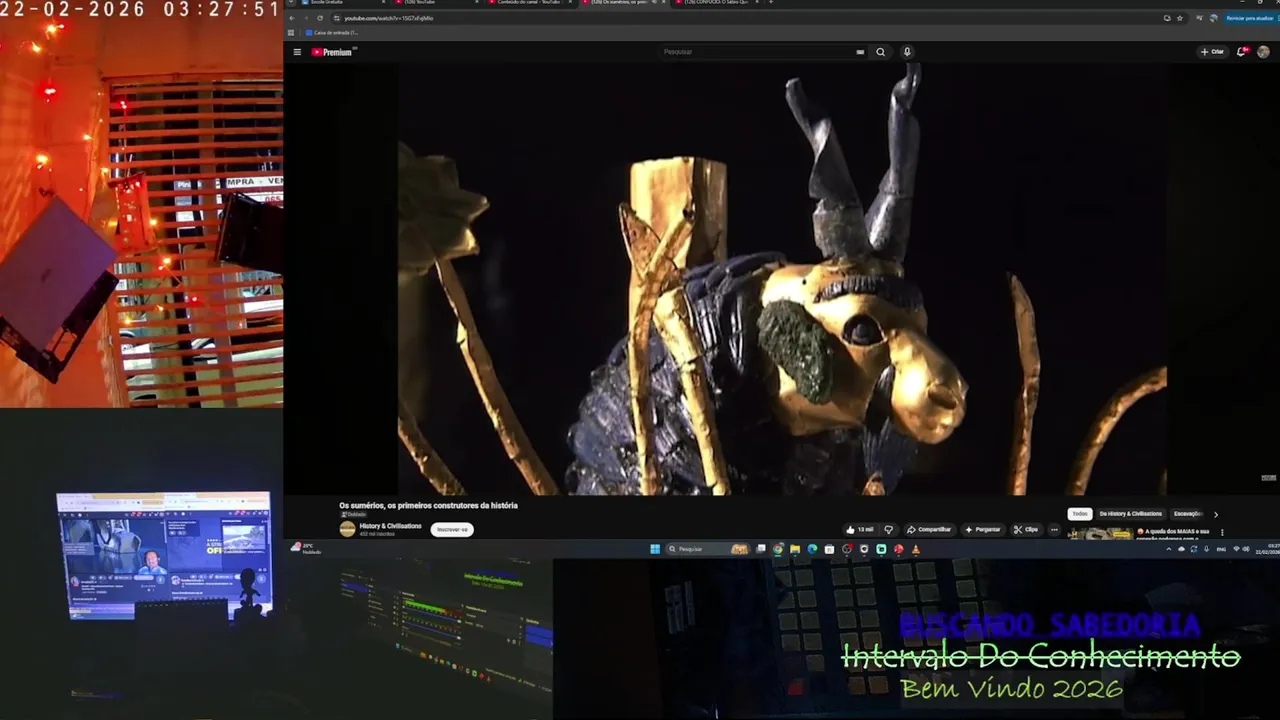This screenshot has width=1280, height=720.
Task: Open the YouTube notifications bell
Action: [1242, 52]
